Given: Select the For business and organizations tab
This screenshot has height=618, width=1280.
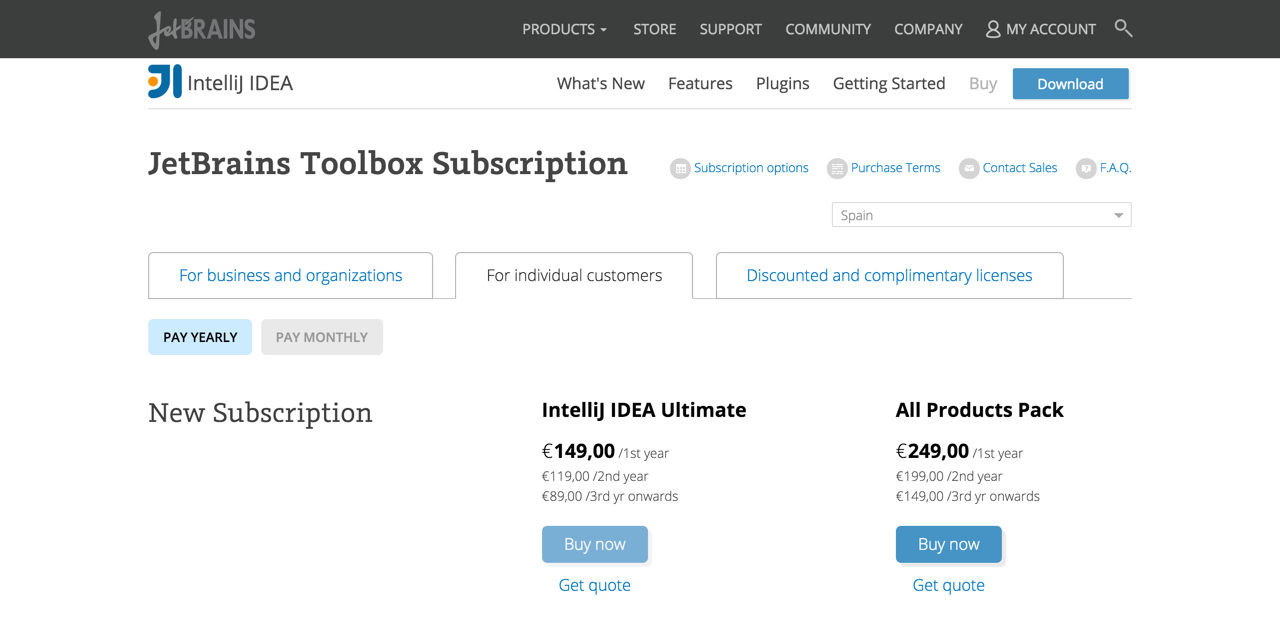Looking at the screenshot, I should click(290, 275).
